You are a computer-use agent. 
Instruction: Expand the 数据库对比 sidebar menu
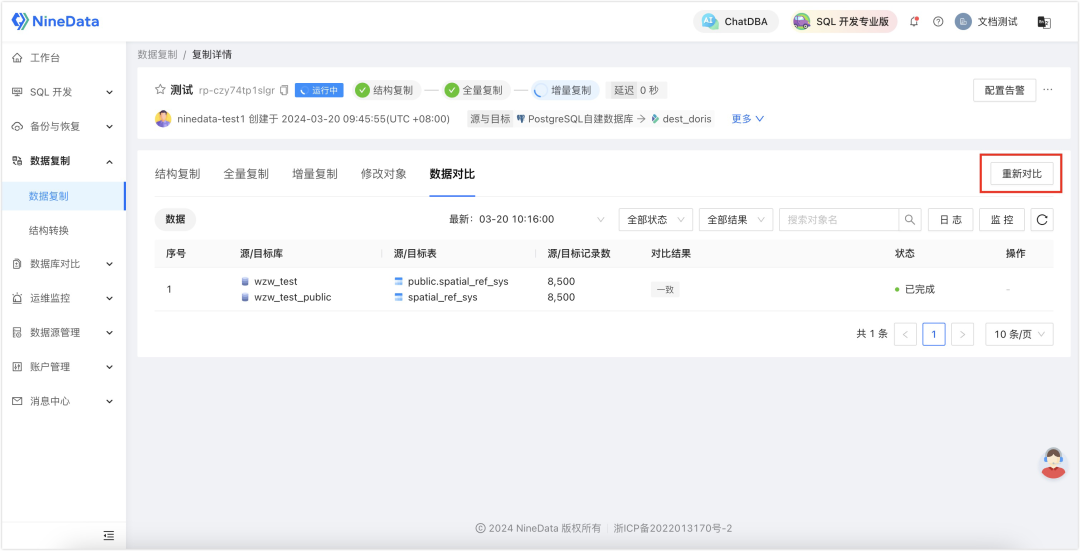pos(63,264)
